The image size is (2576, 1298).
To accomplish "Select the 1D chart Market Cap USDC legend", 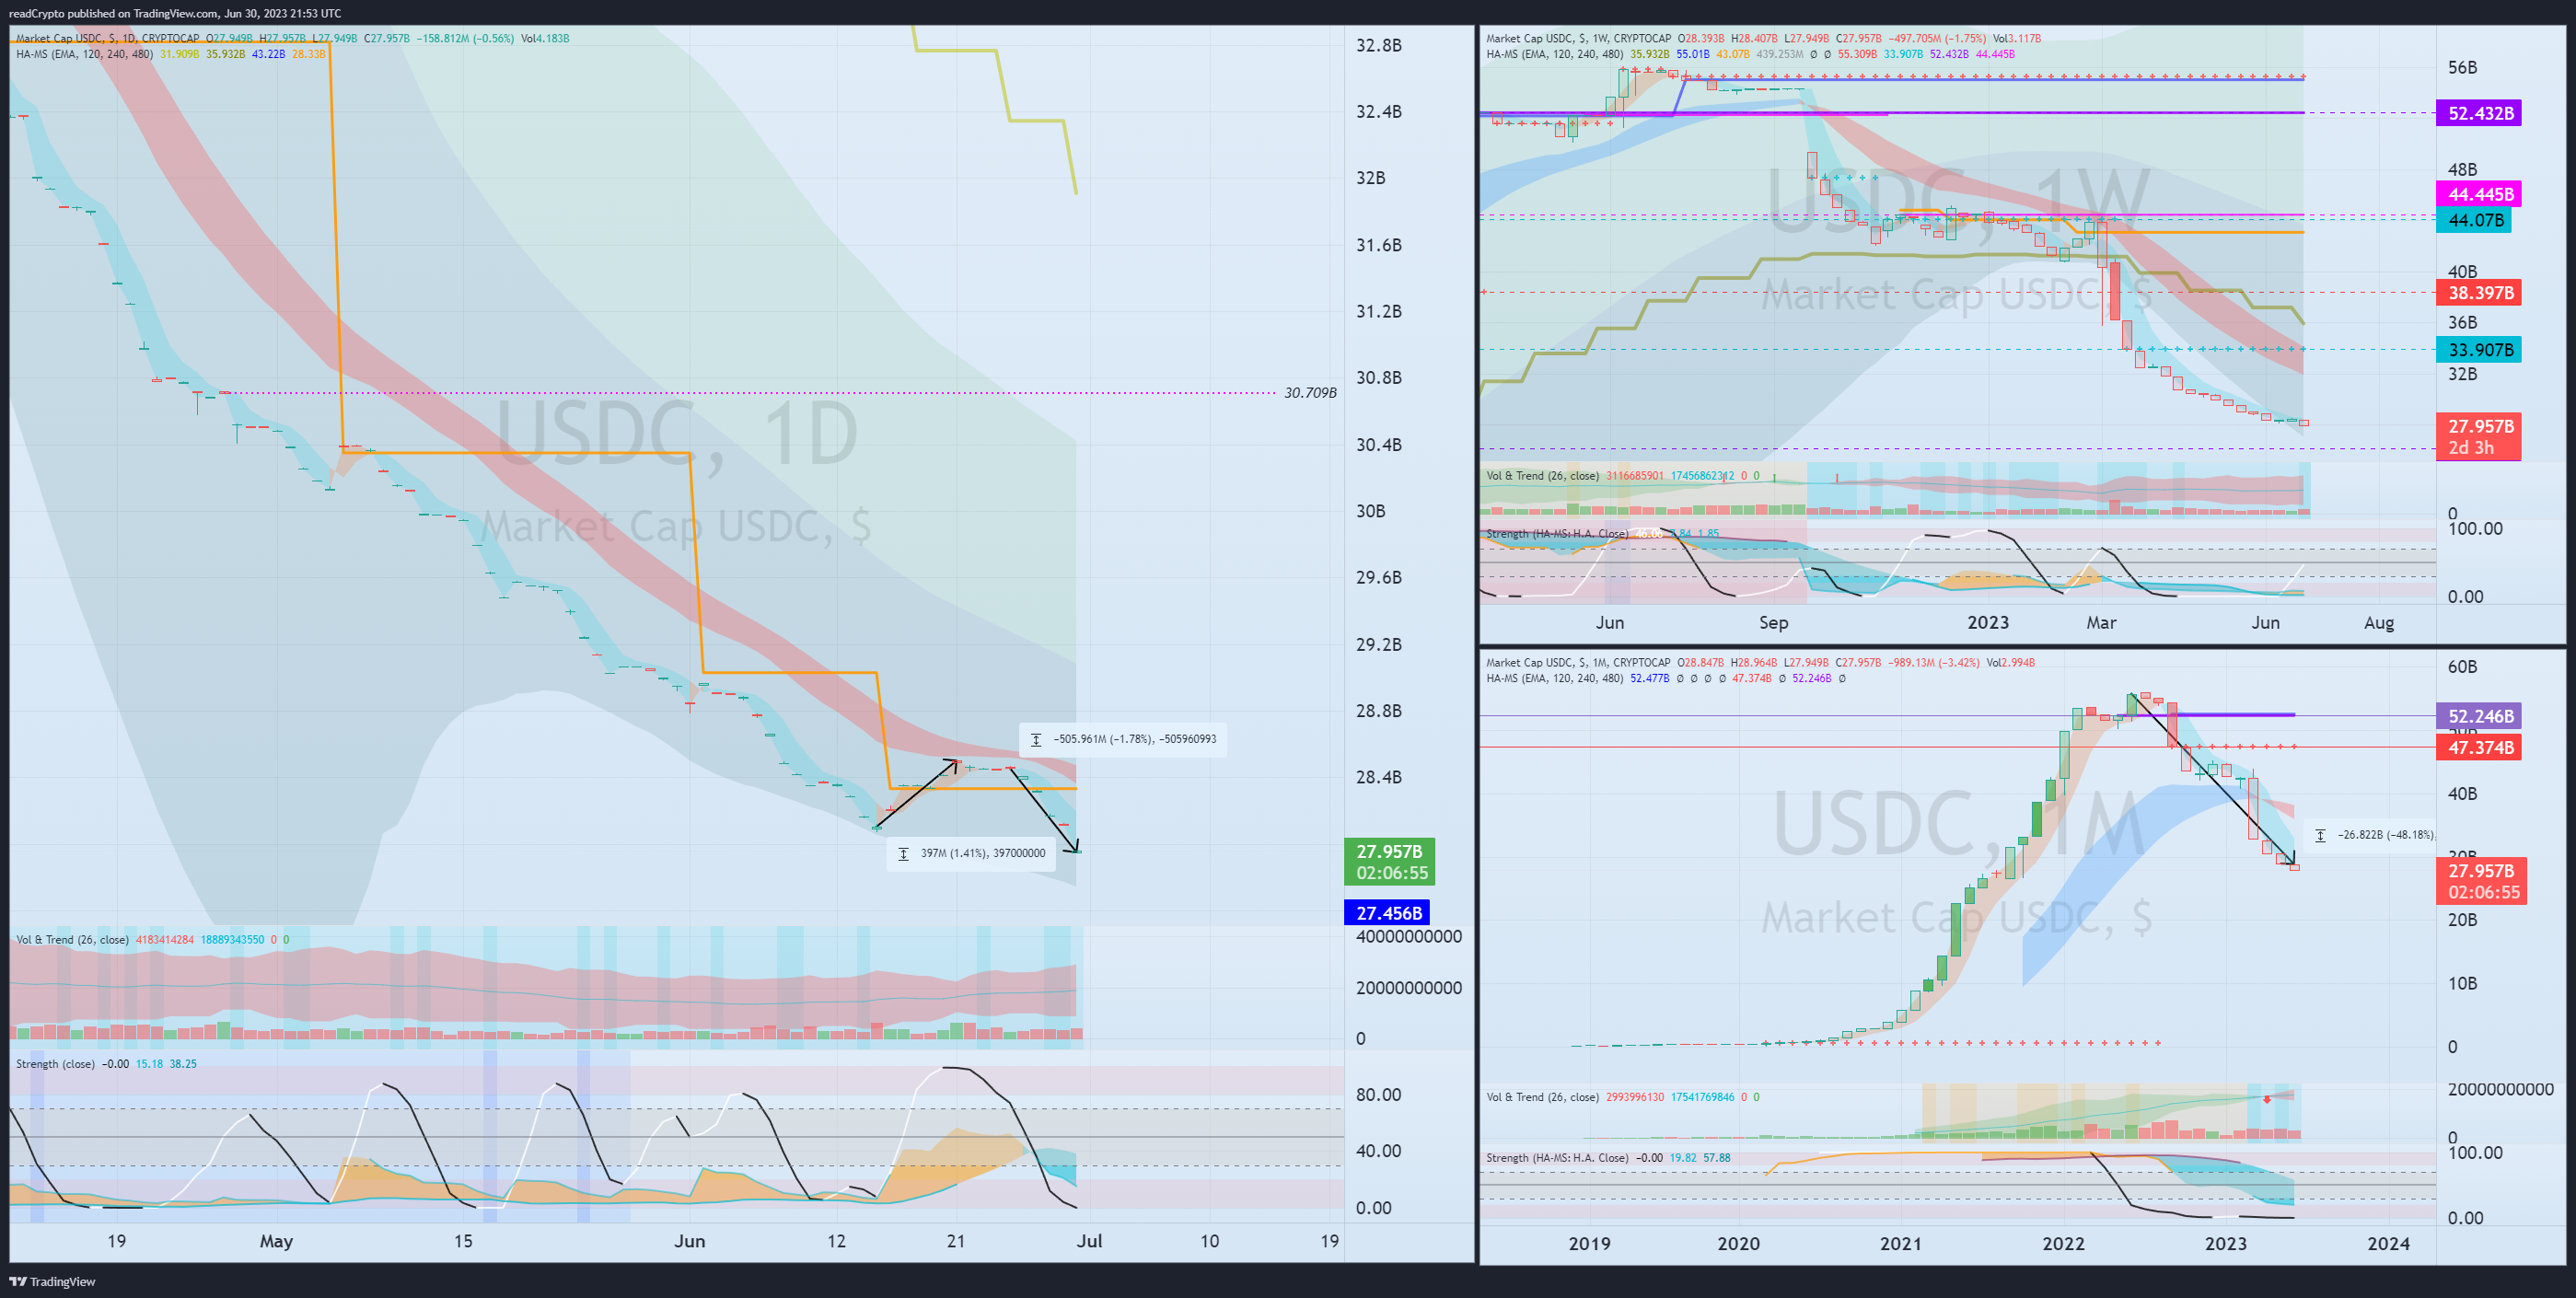I will coord(292,38).
